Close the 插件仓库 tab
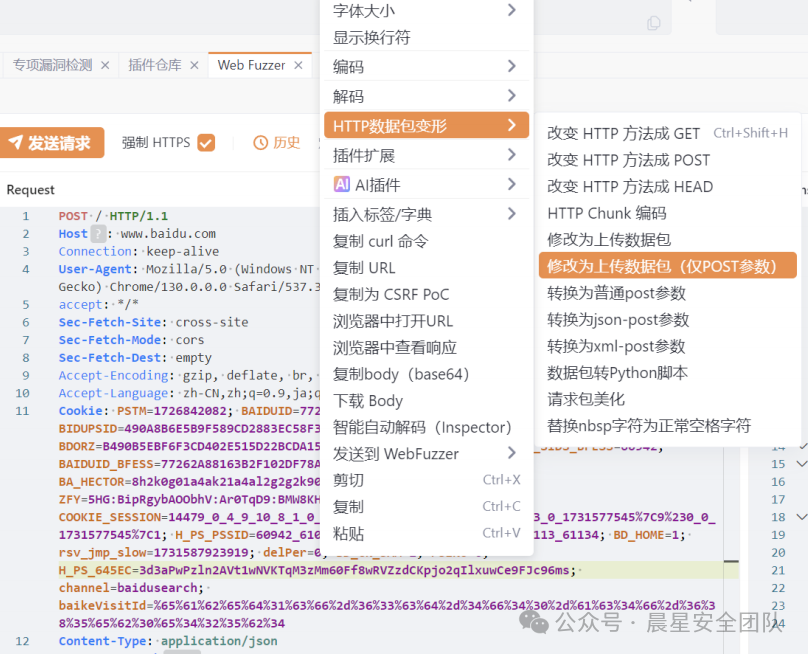This screenshot has width=808, height=654. [194, 65]
